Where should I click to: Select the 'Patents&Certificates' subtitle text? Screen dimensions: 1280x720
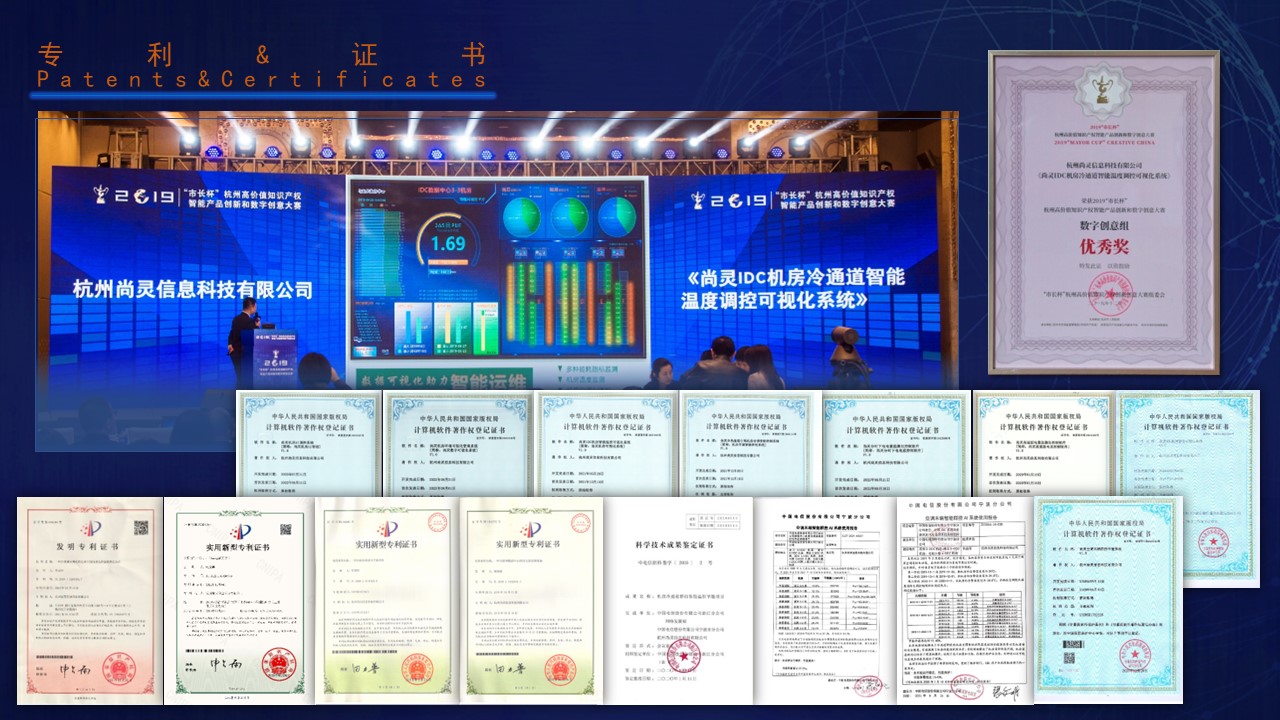pyautogui.click(x=261, y=79)
